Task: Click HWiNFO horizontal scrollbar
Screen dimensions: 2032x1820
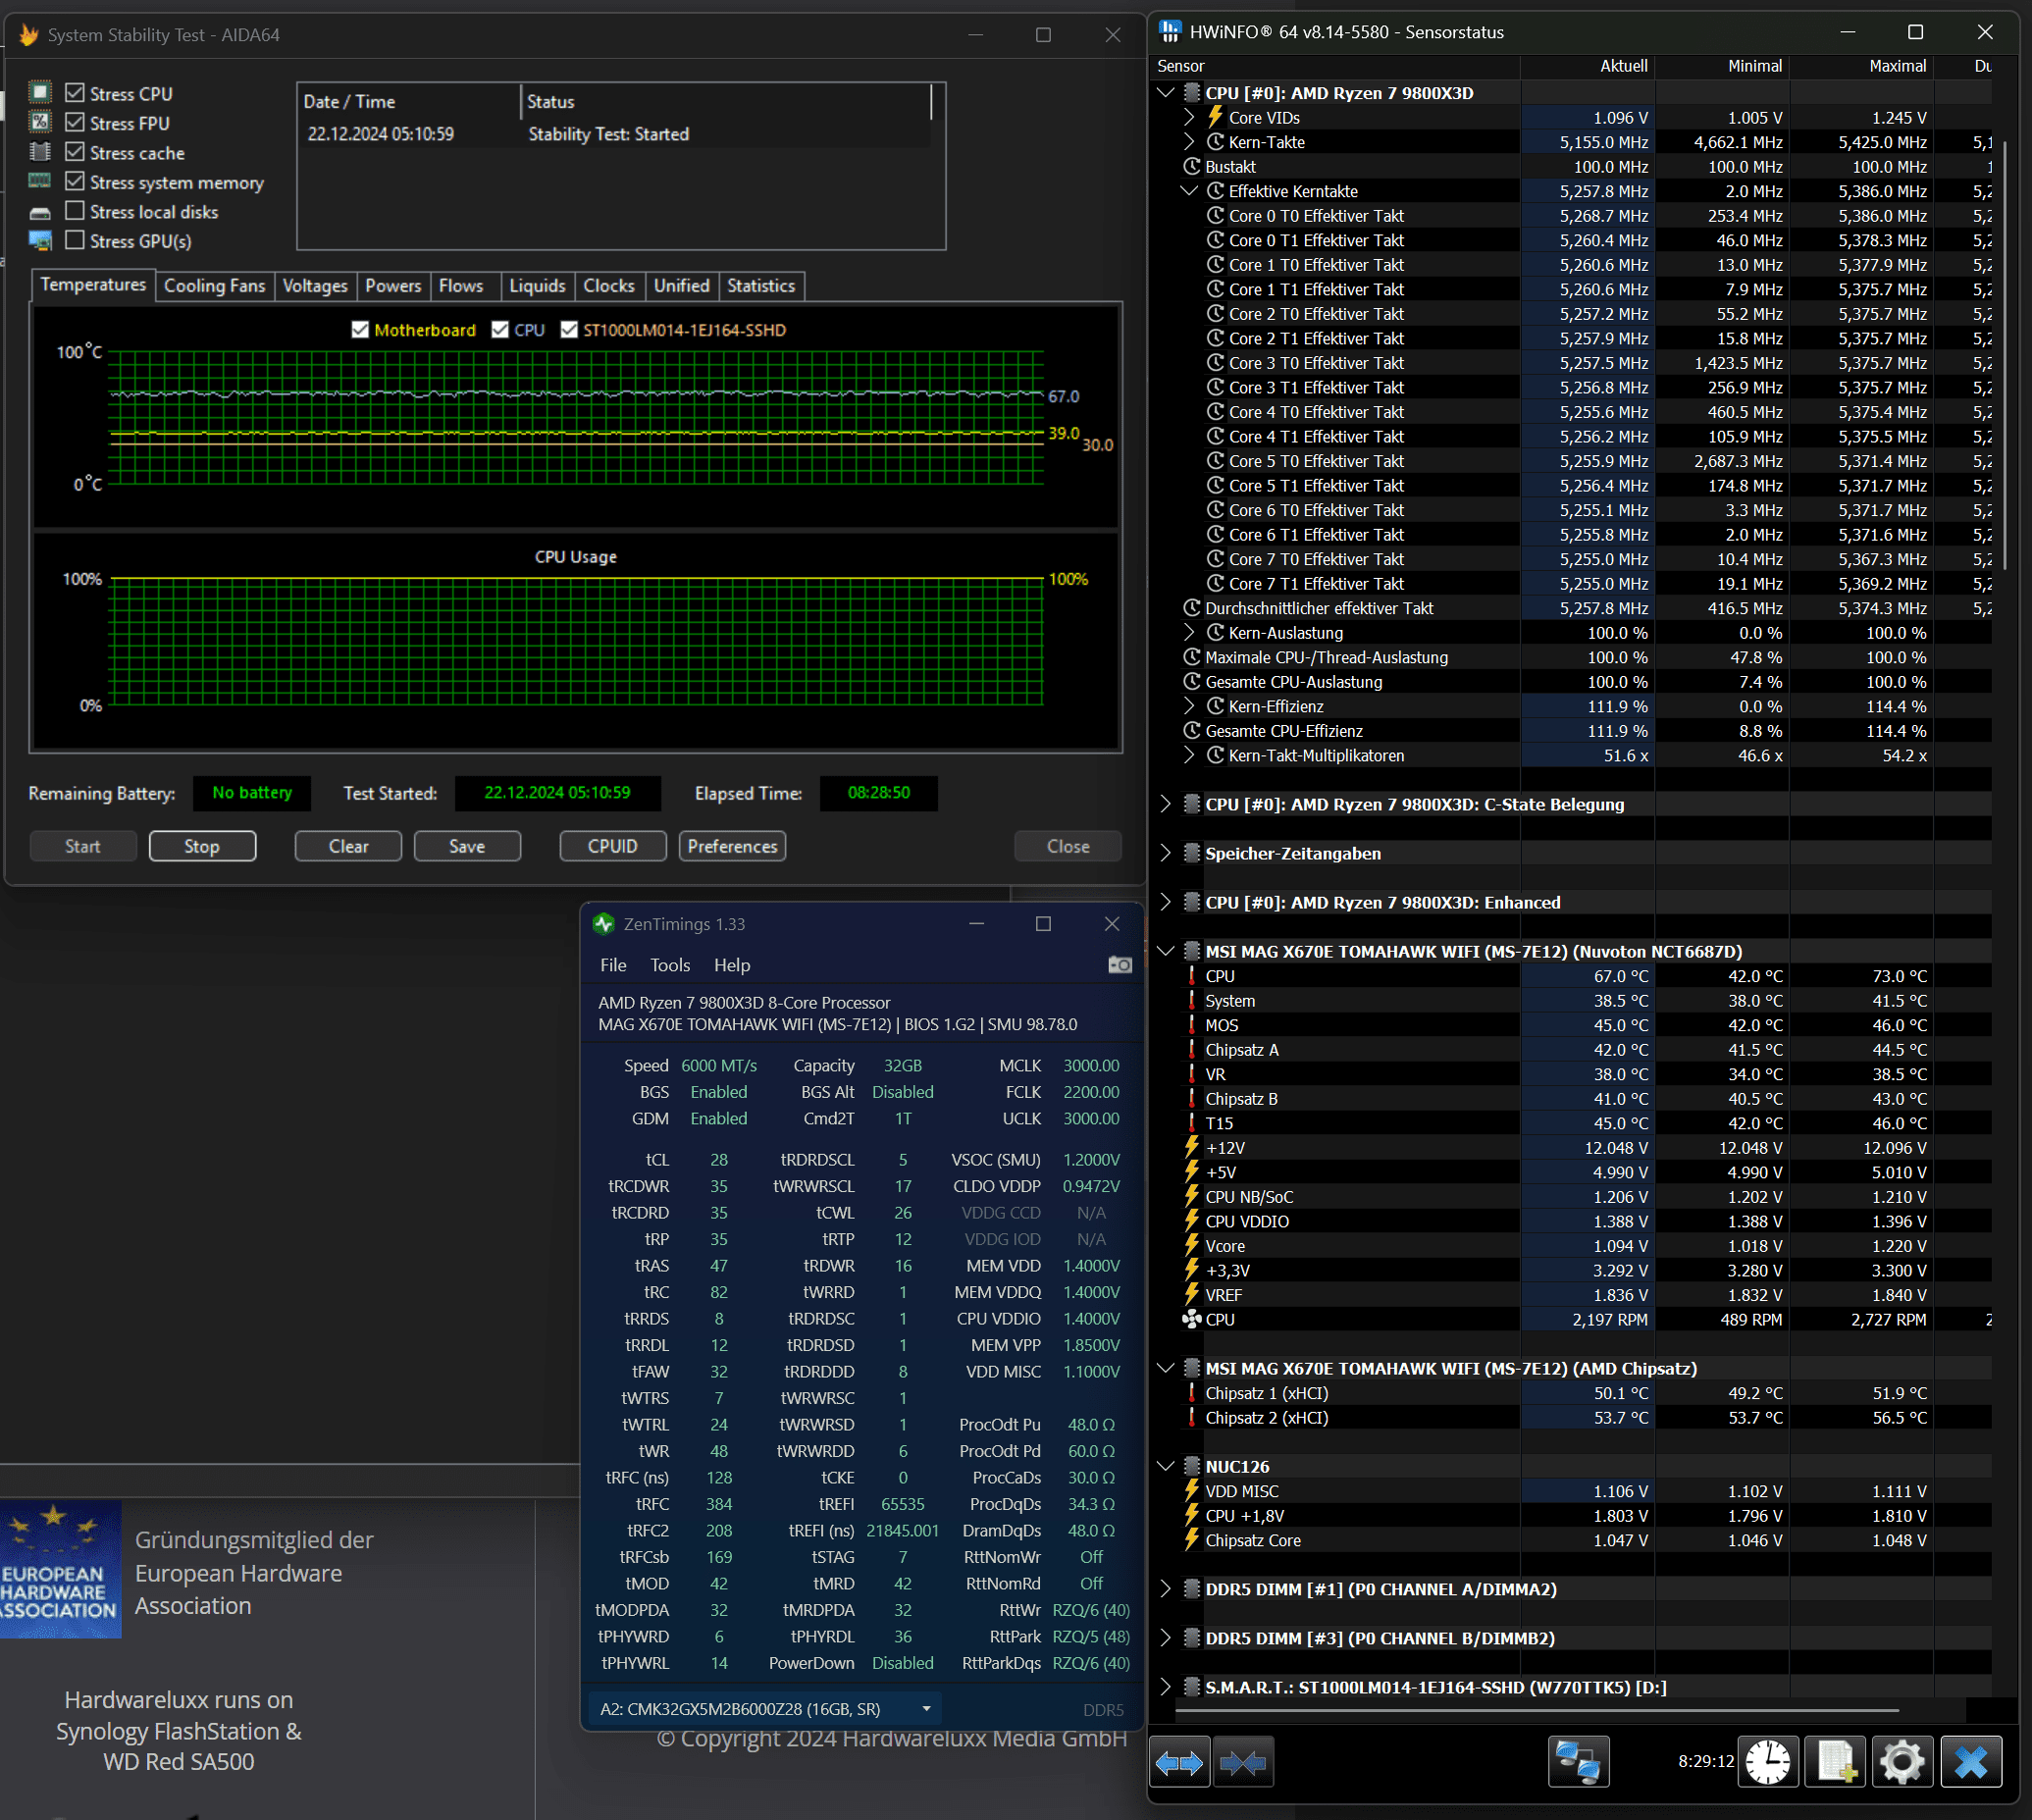Action: click(1535, 1711)
